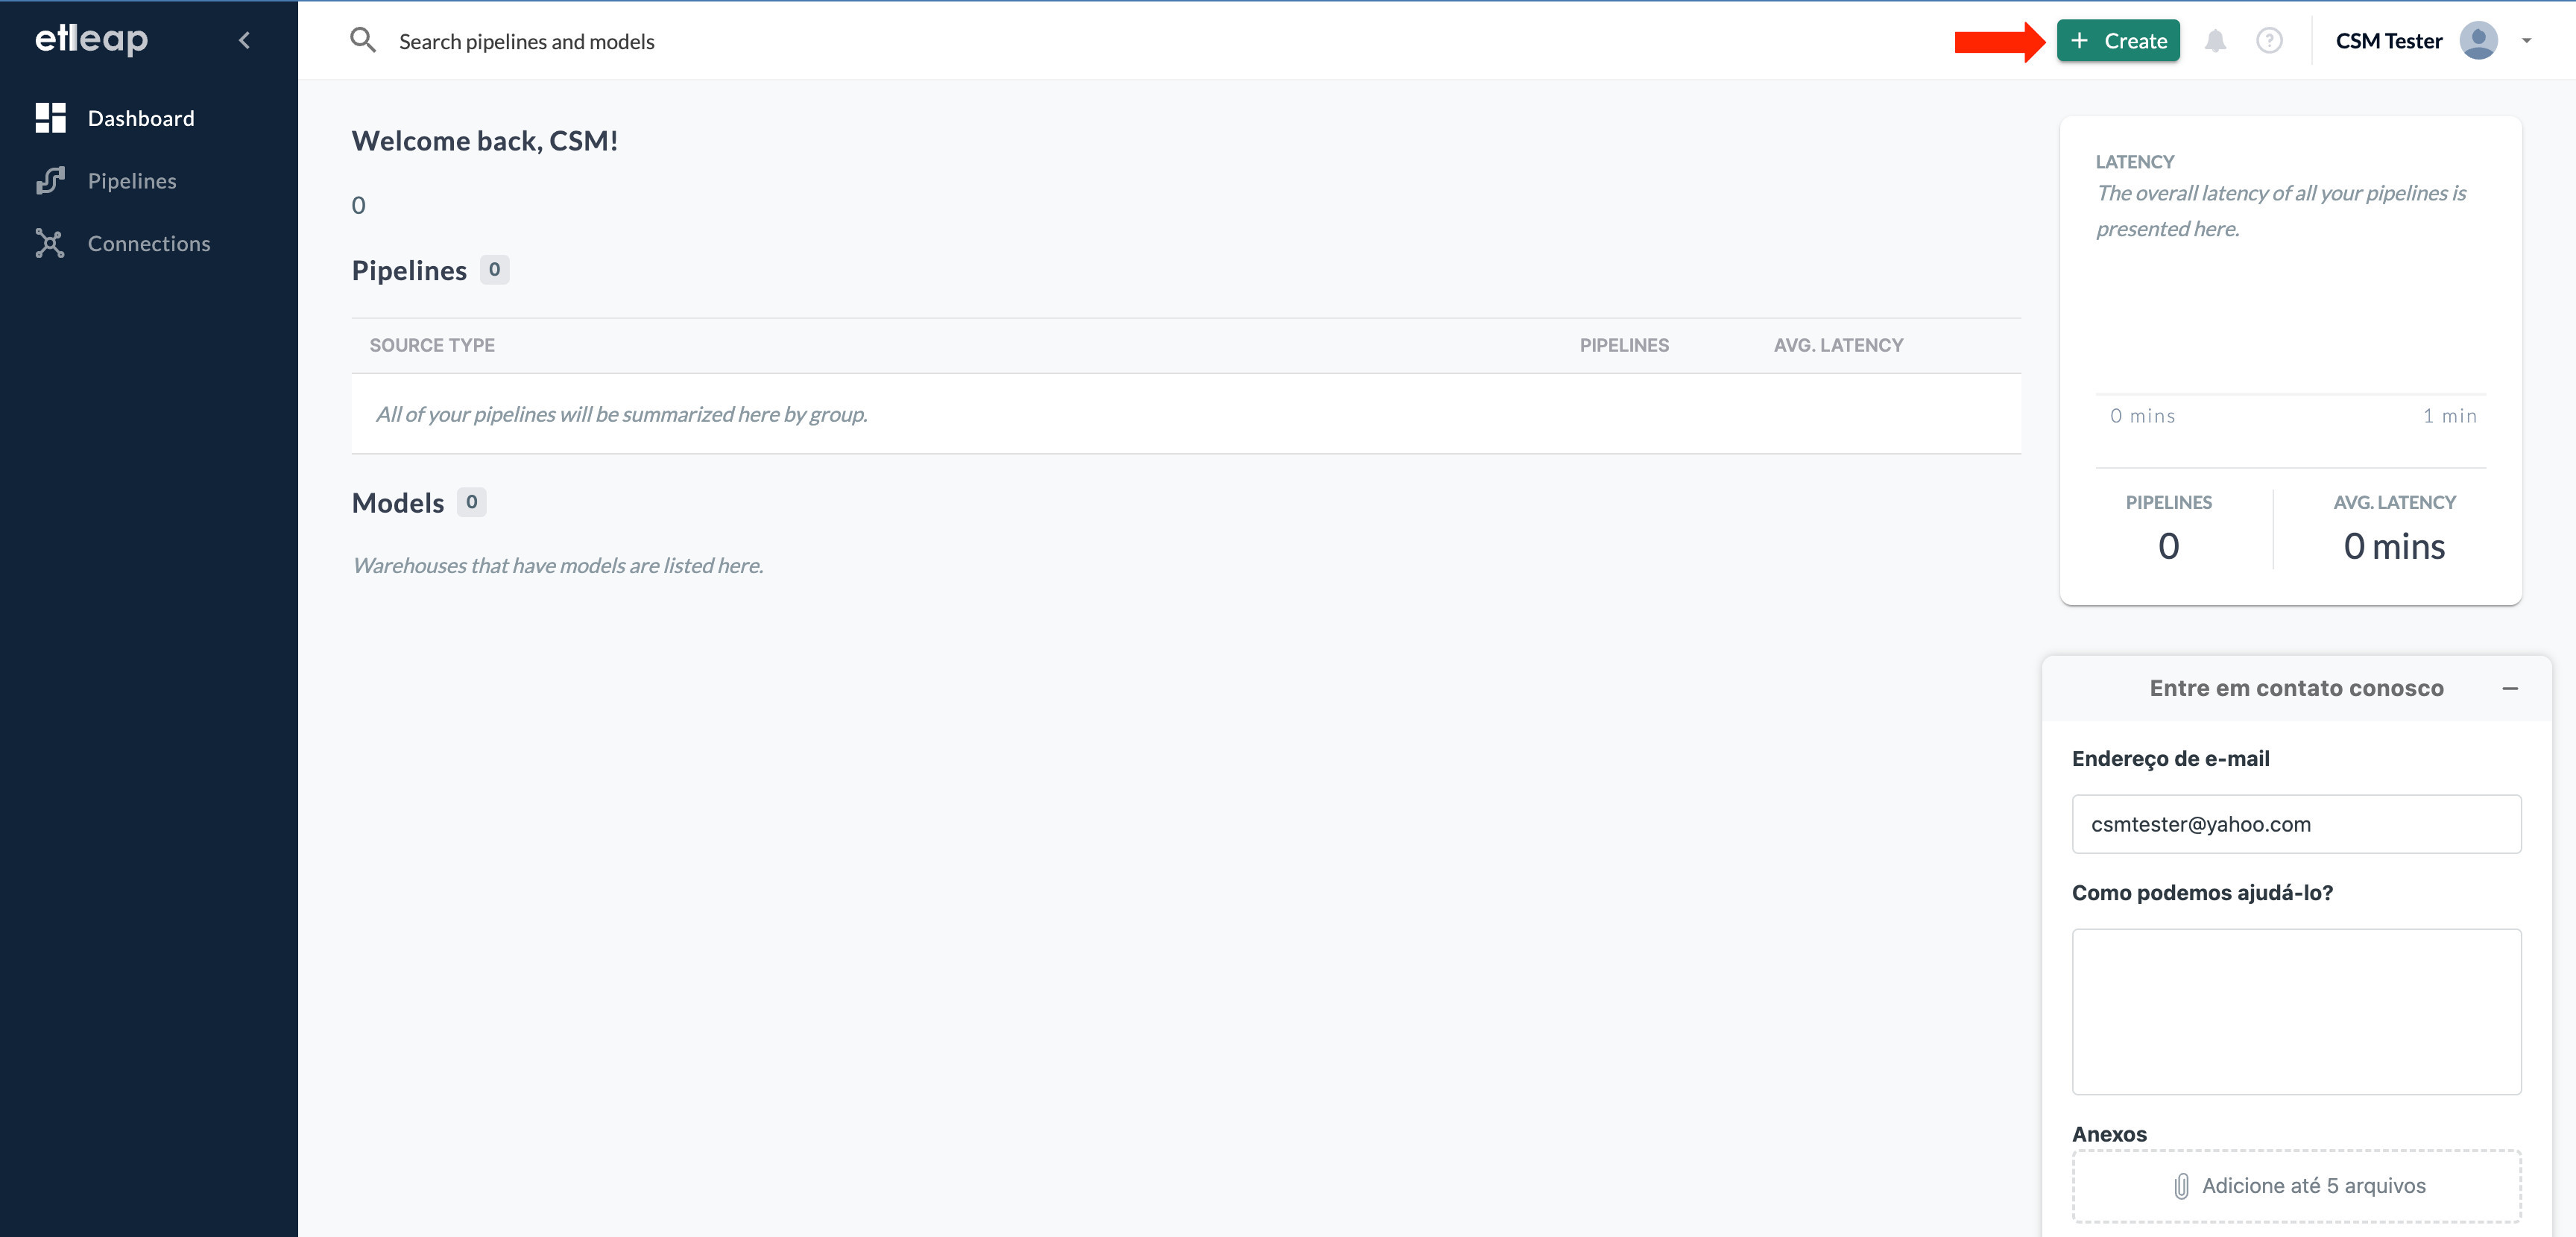Open notifications via the bell icon
Viewport: 2576px width, 1237px height.
coord(2215,41)
